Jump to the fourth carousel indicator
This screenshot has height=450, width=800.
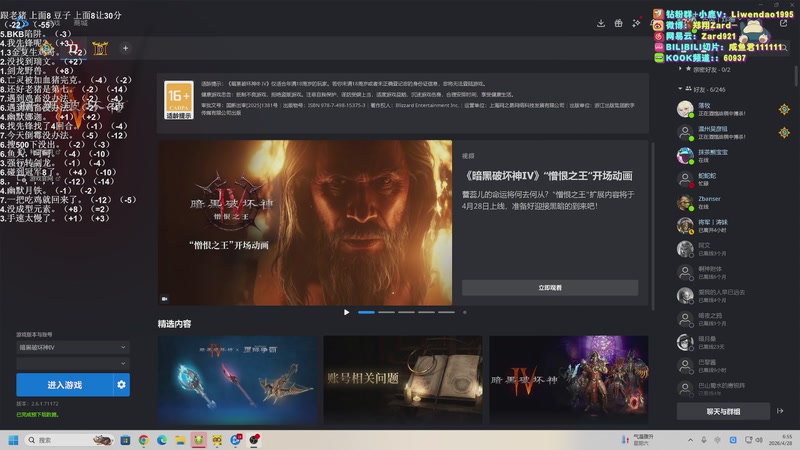coord(427,312)
